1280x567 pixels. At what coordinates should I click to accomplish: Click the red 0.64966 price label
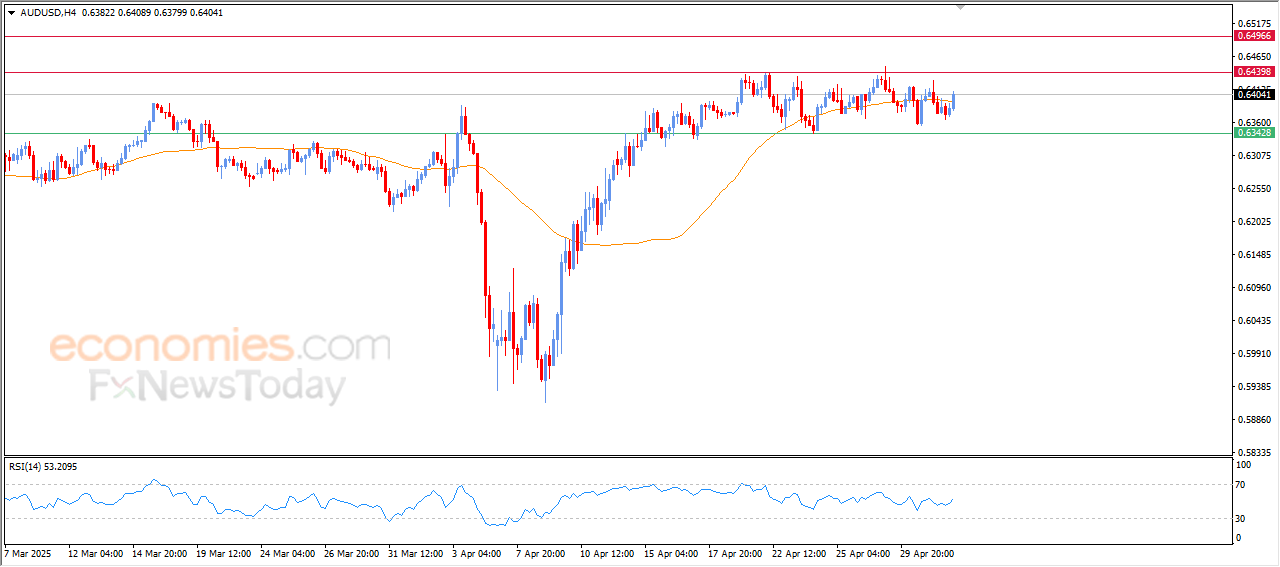[x=1255, y=36]
